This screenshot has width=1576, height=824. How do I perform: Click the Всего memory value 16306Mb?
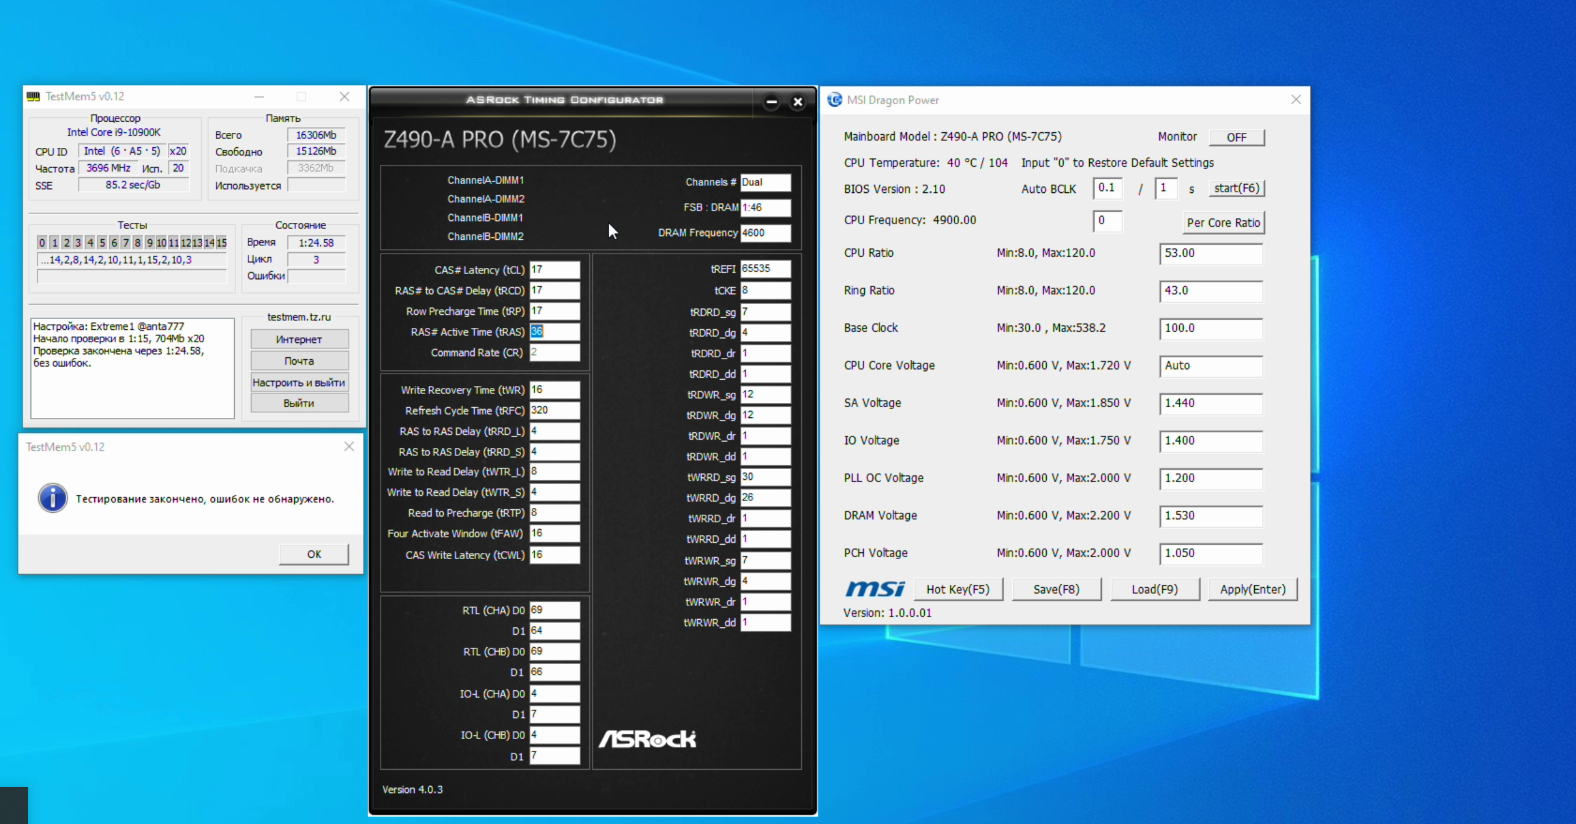[316, 135]
